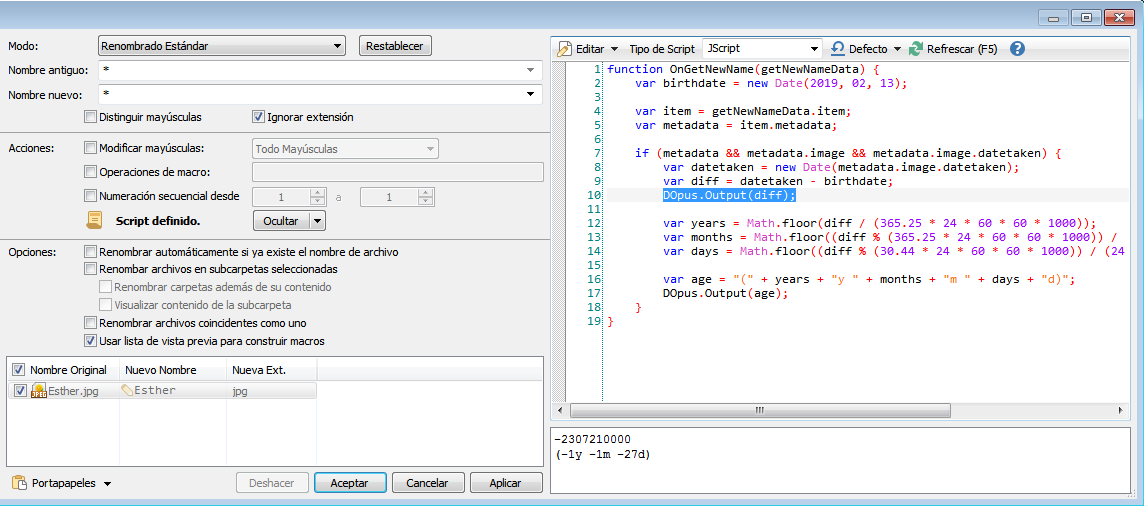Click the Portapapeles clipboard icon
The width and height of the screenshot is (1144, 506).
[x=19, y=483]
